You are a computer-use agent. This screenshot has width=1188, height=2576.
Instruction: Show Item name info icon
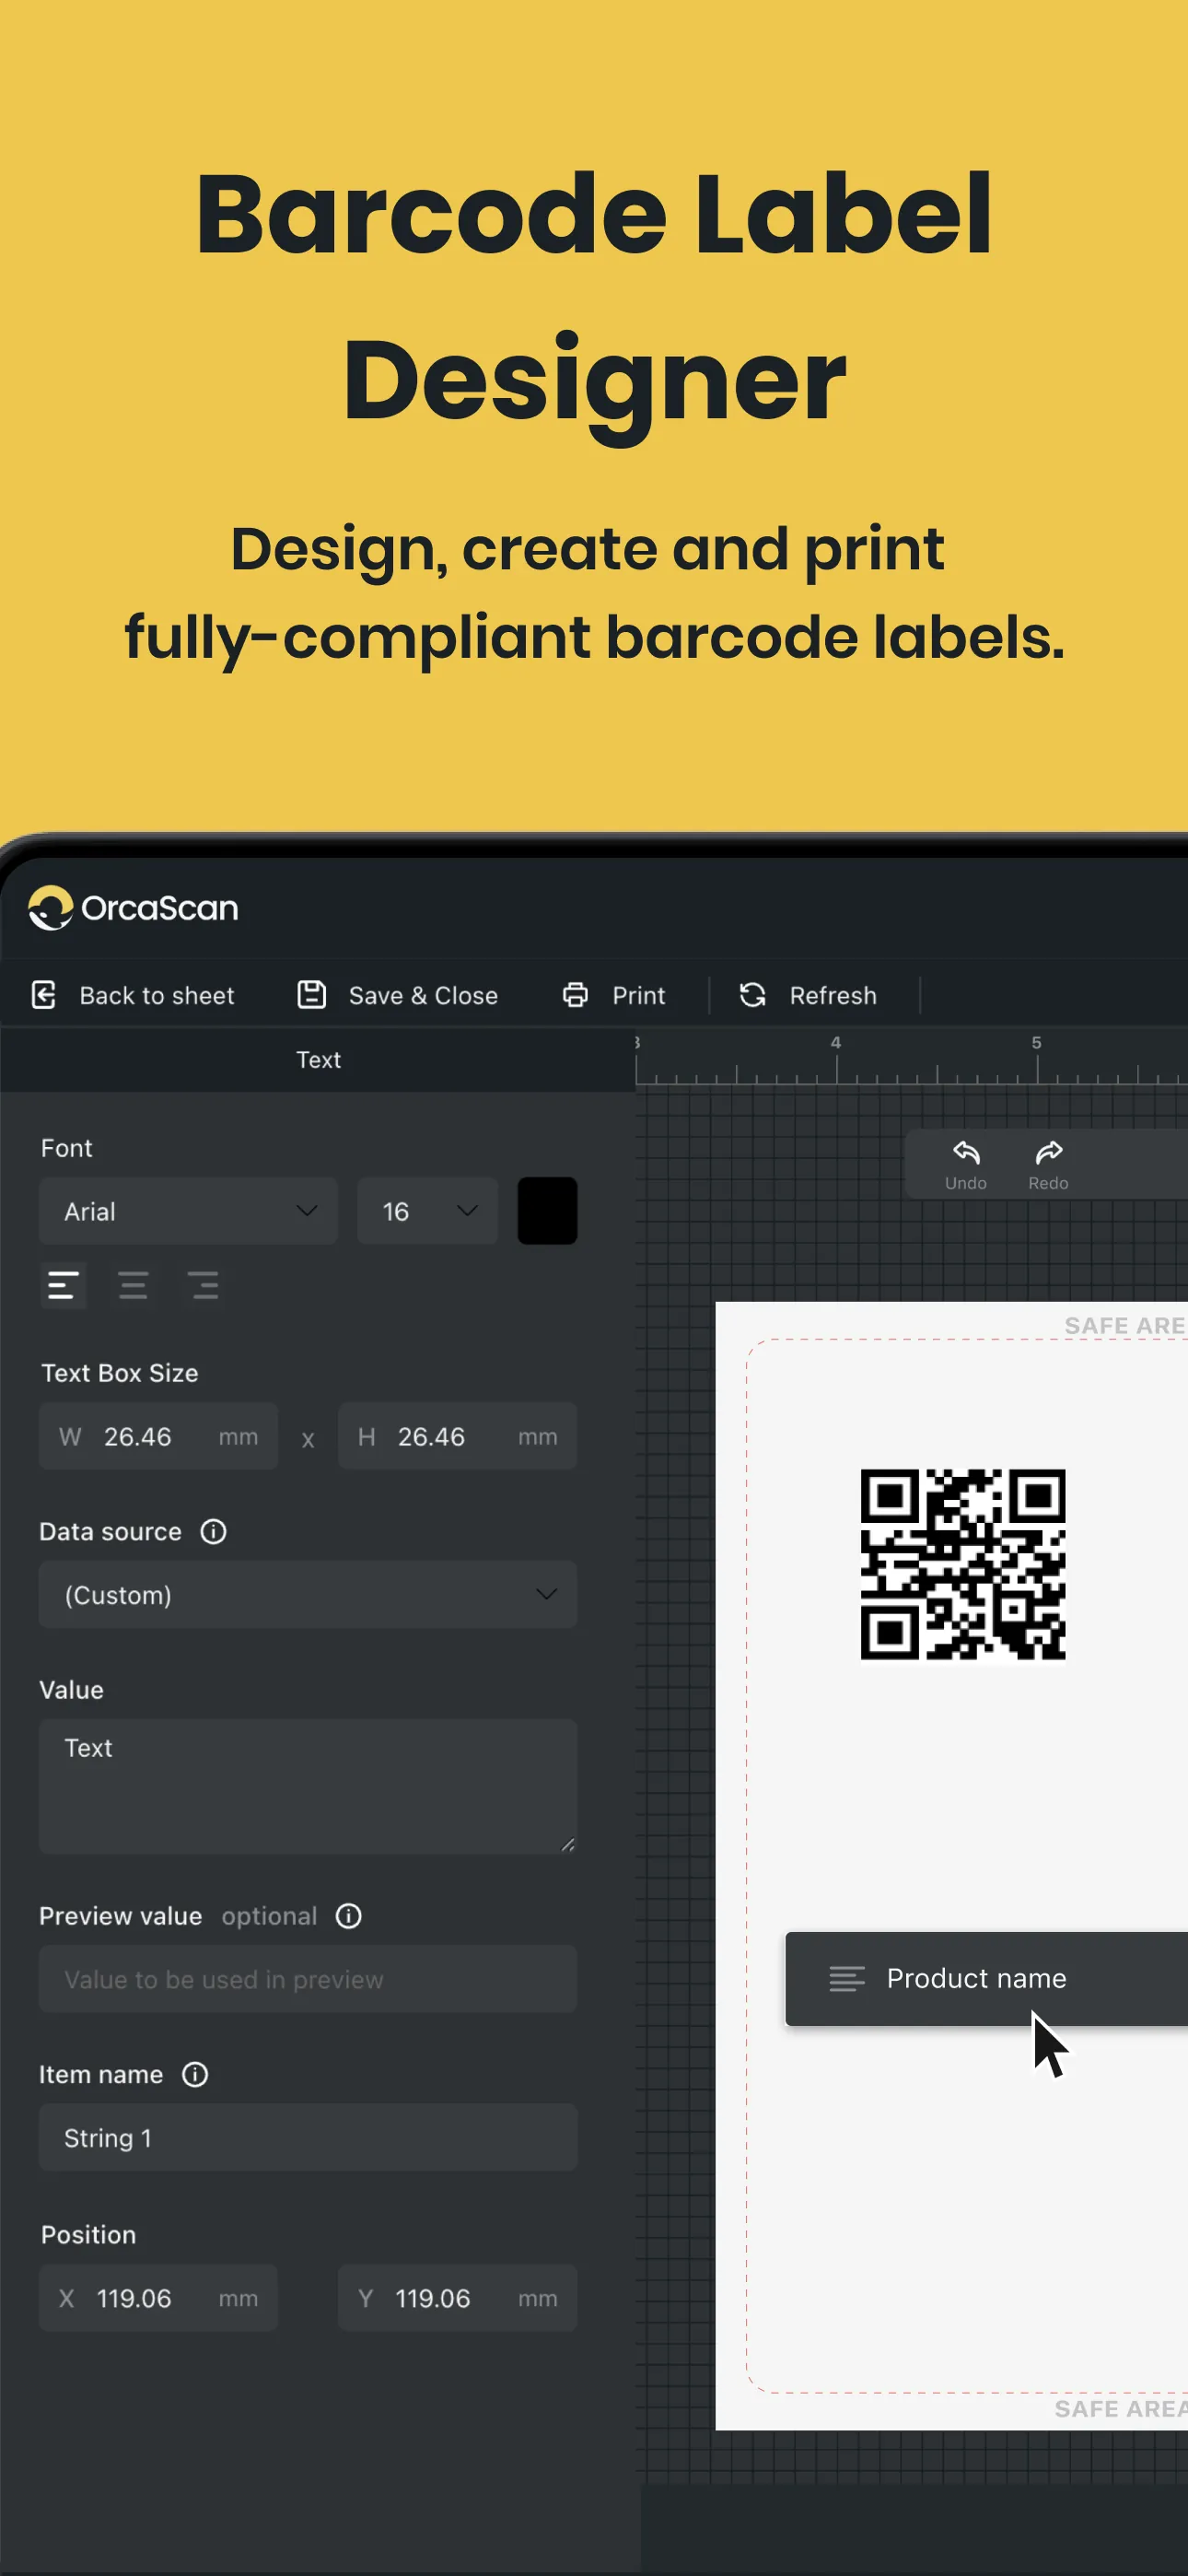click(195, 2075)
